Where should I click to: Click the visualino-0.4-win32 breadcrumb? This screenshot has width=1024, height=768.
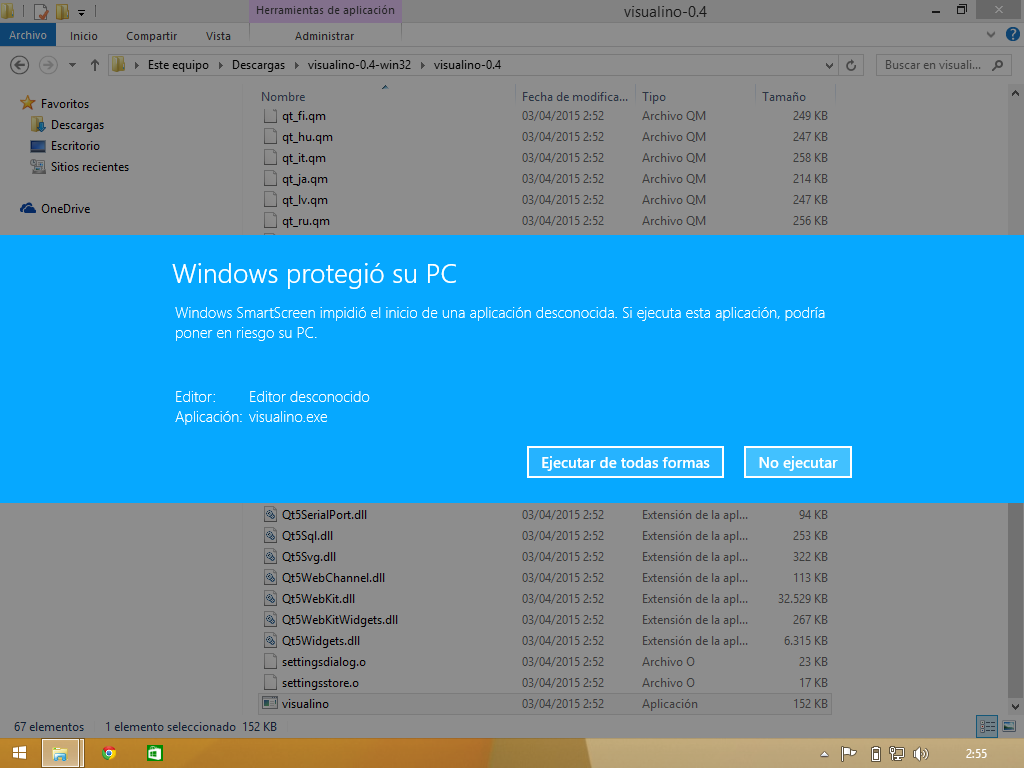tap(359, 65)
